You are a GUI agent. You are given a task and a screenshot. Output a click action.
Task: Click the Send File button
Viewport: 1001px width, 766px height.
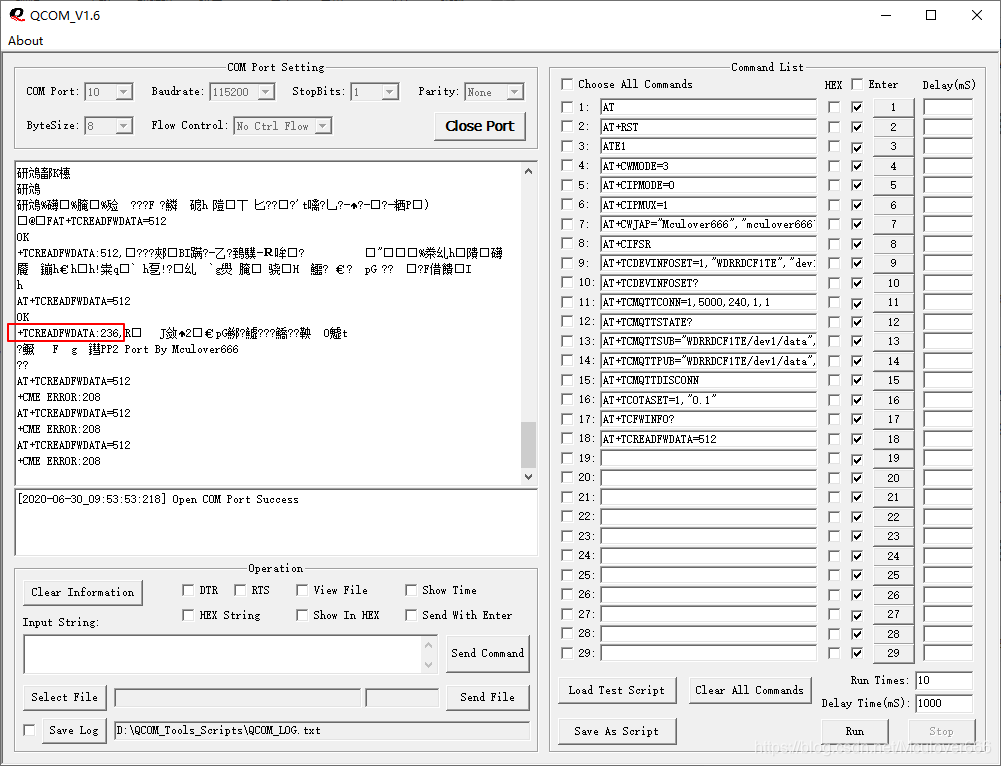pos(488,697)
